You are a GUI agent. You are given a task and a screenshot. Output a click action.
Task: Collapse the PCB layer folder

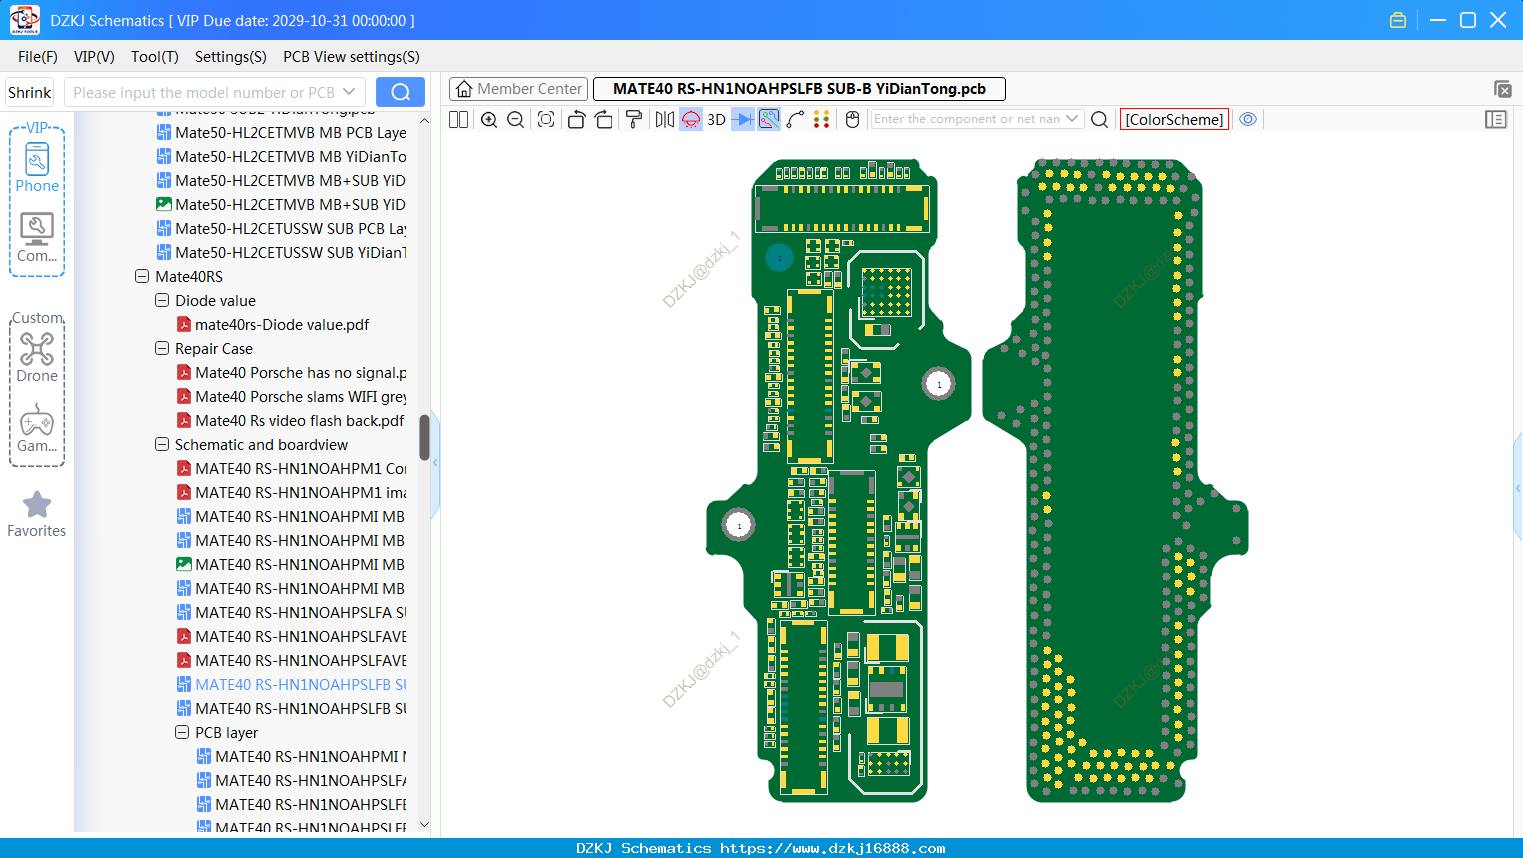pos(182,732)
